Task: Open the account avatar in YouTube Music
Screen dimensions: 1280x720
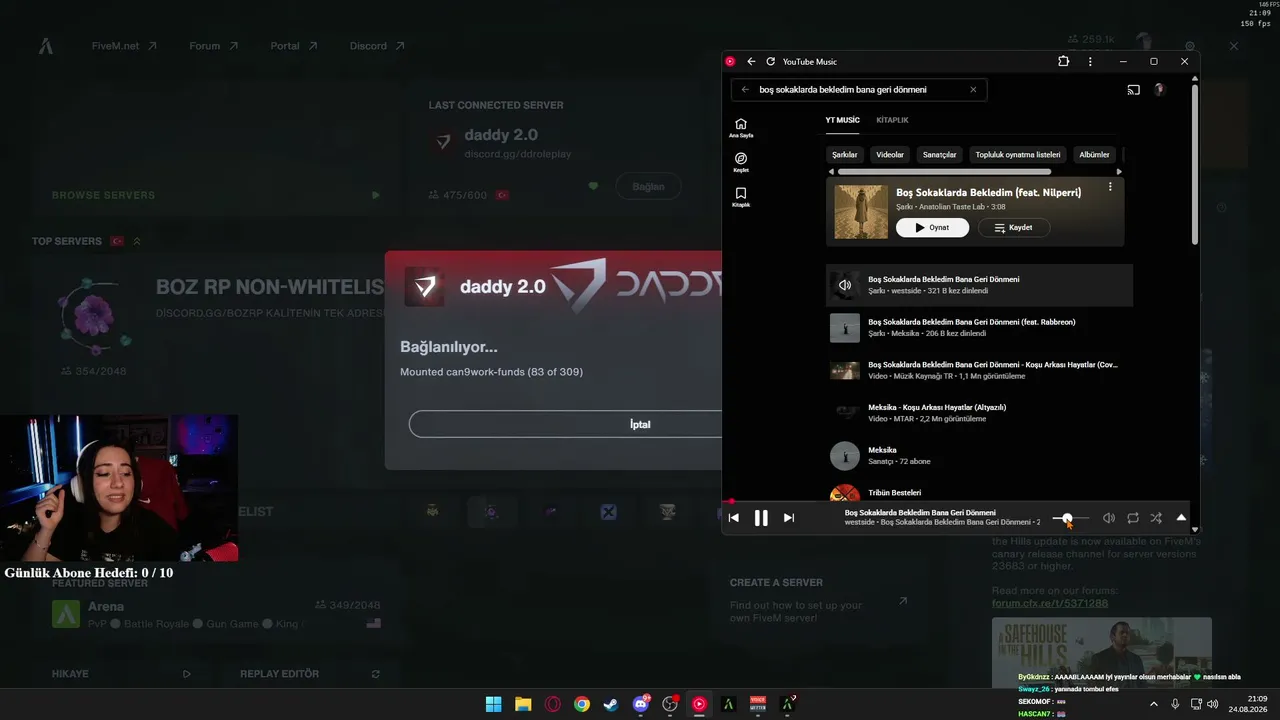Action: [1159, 90]
